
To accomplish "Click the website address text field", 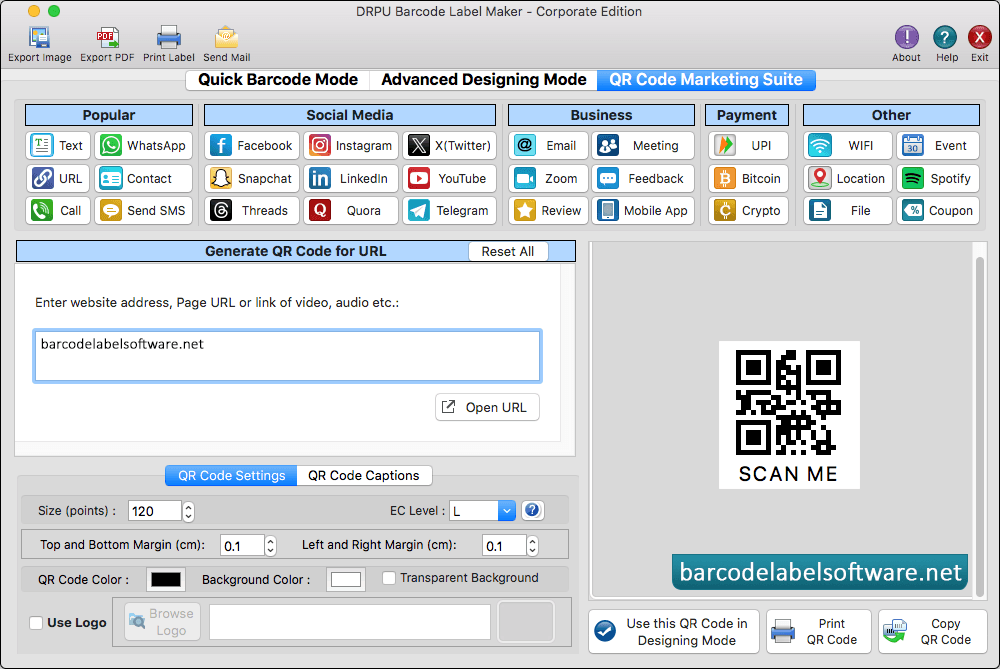I will (x=288, y=356).
